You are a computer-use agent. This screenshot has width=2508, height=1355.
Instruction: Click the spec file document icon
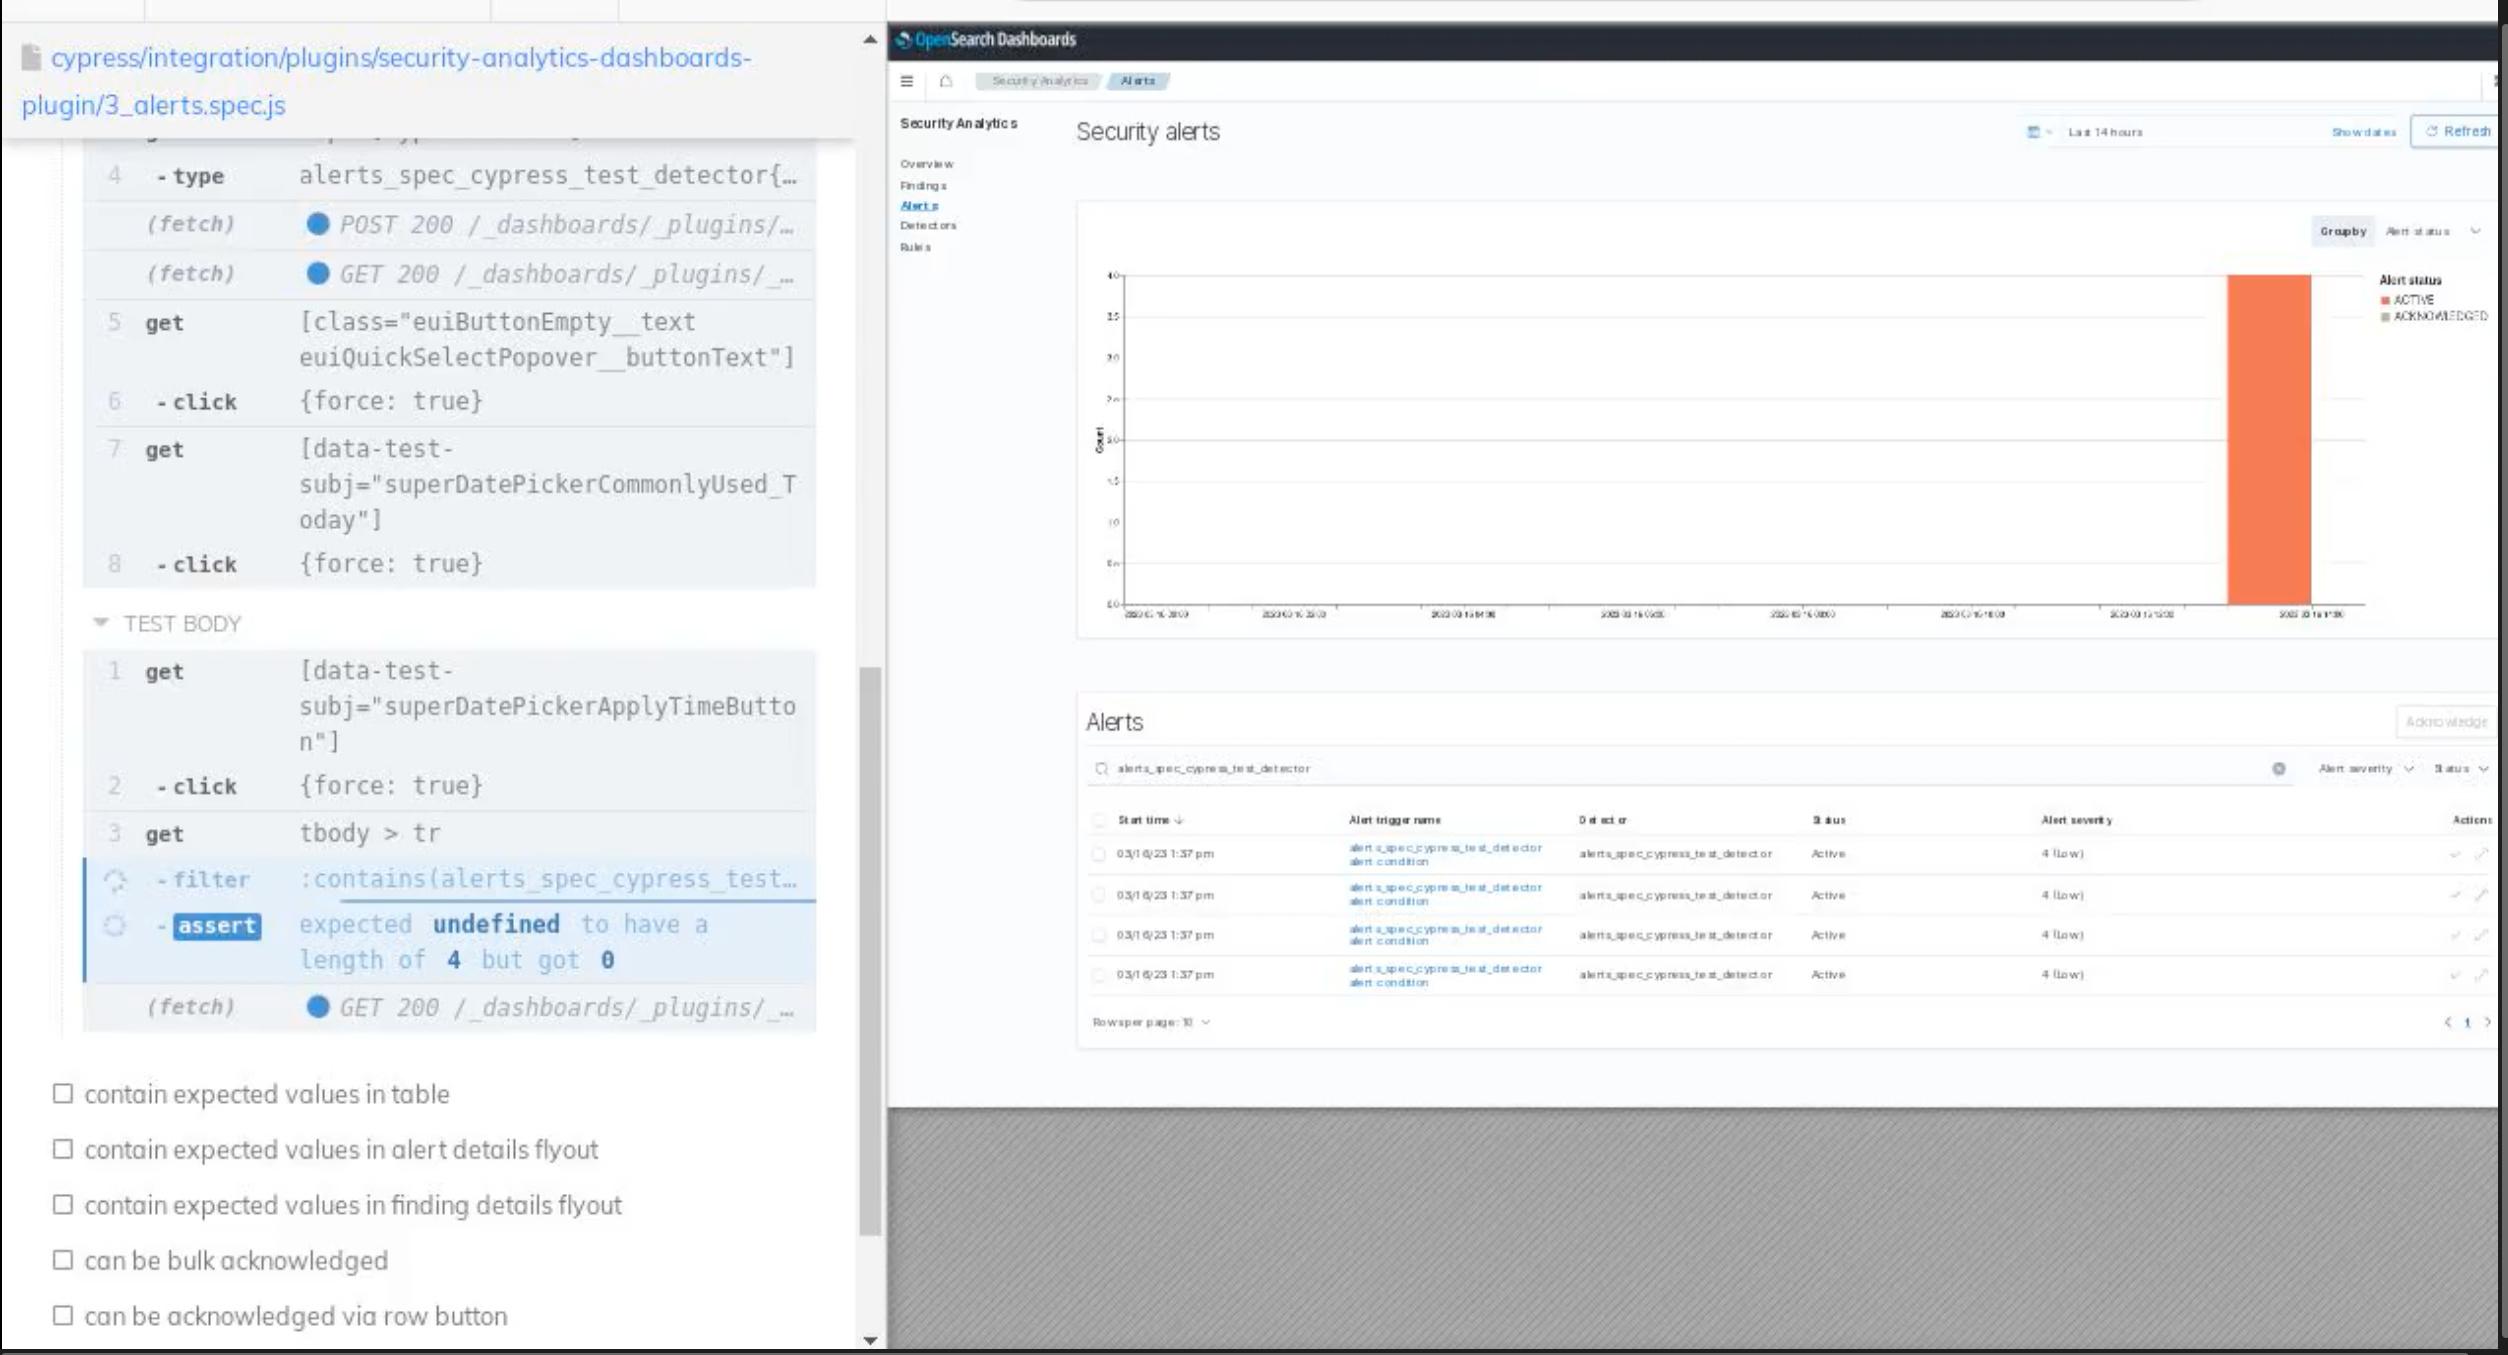32,58
